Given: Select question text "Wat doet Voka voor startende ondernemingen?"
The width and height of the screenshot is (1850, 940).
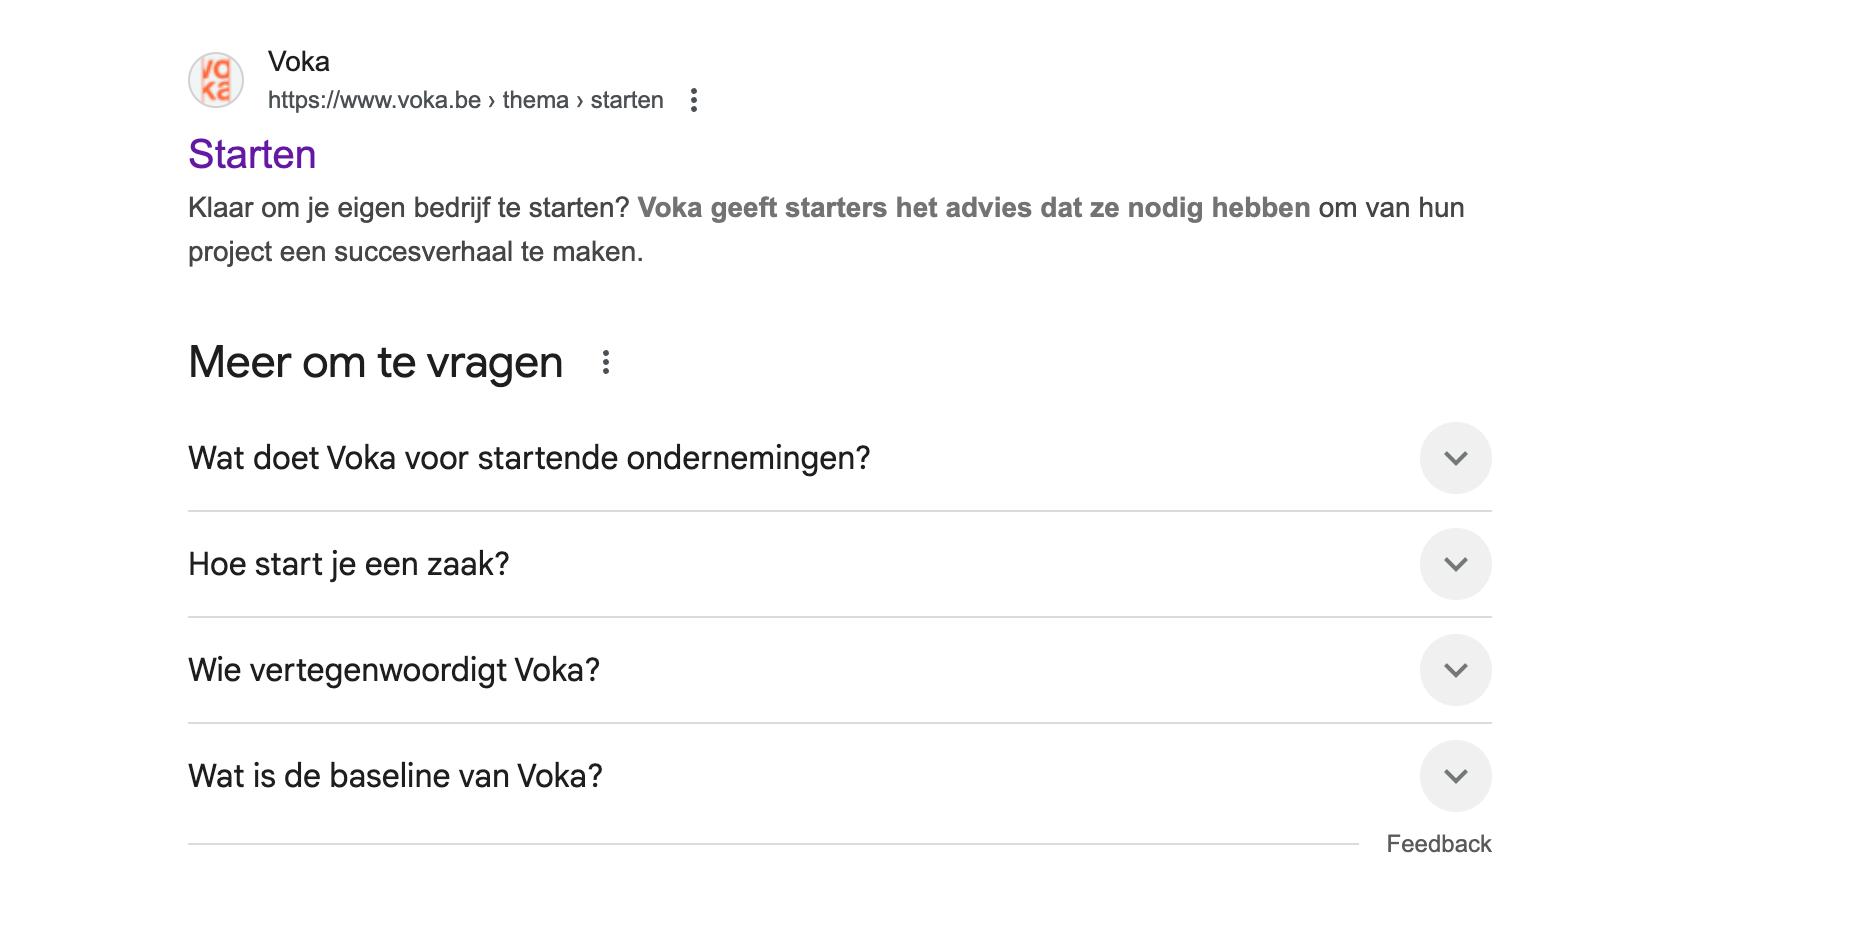Looking at the screenshot, I should click(529, 458).
